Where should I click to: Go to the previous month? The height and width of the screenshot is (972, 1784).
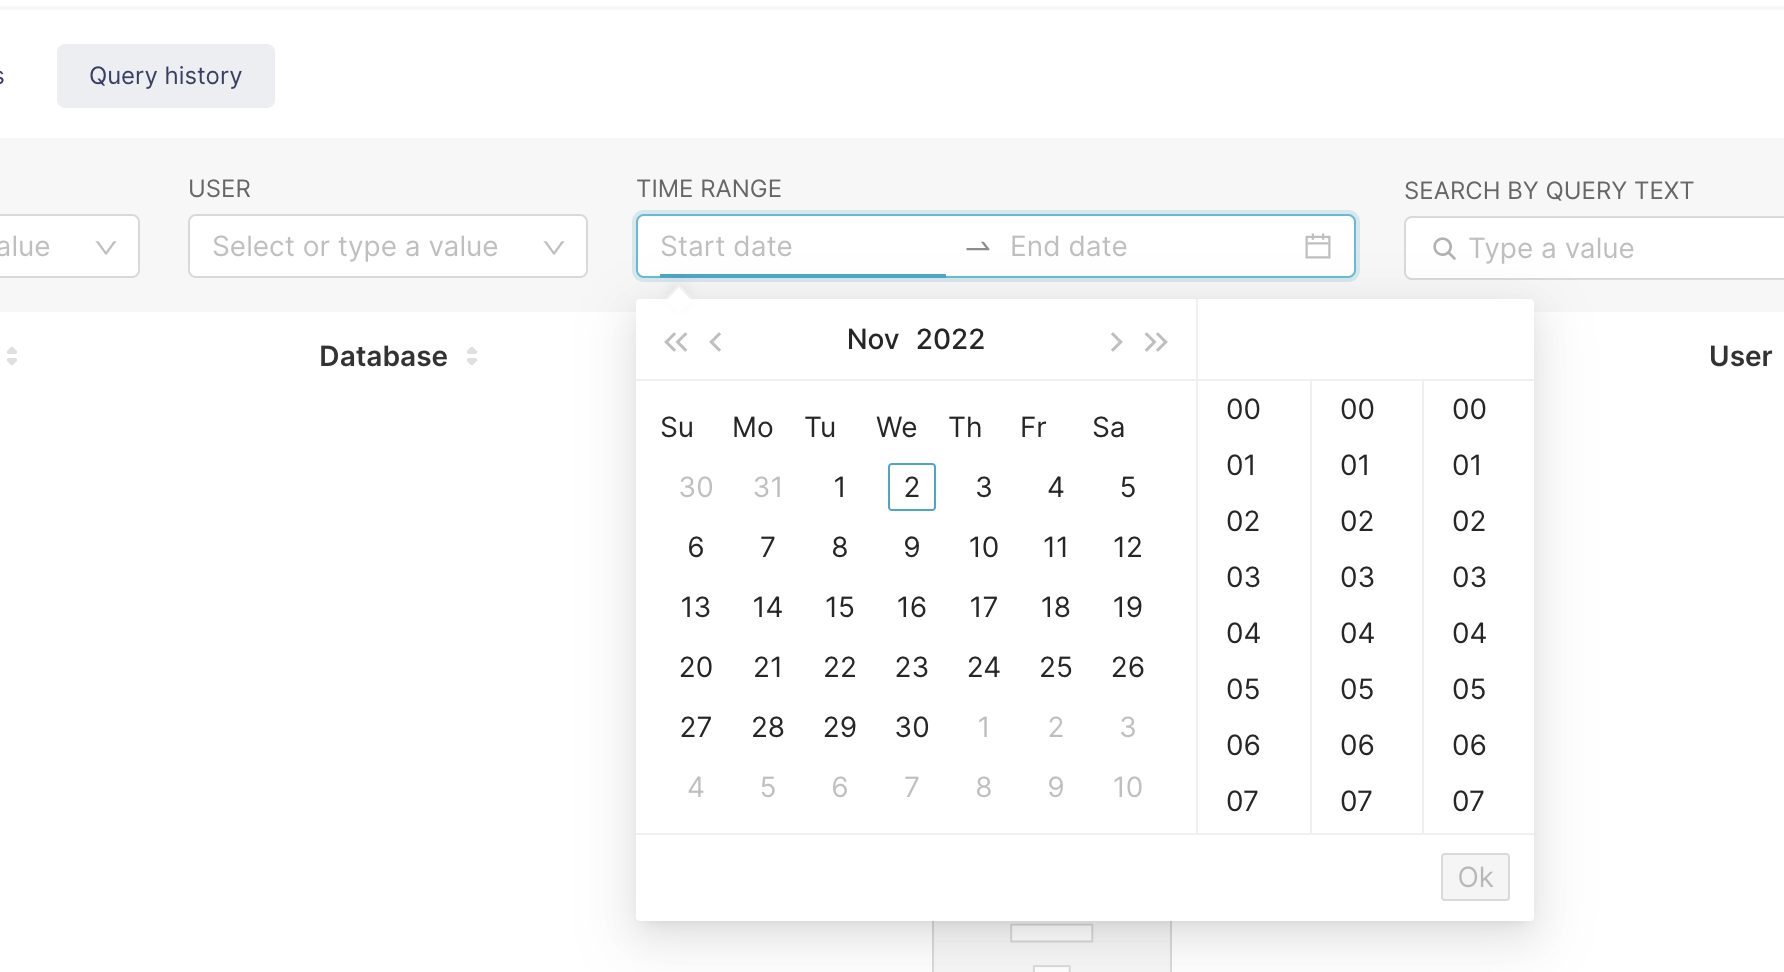(x=716, y=341)
